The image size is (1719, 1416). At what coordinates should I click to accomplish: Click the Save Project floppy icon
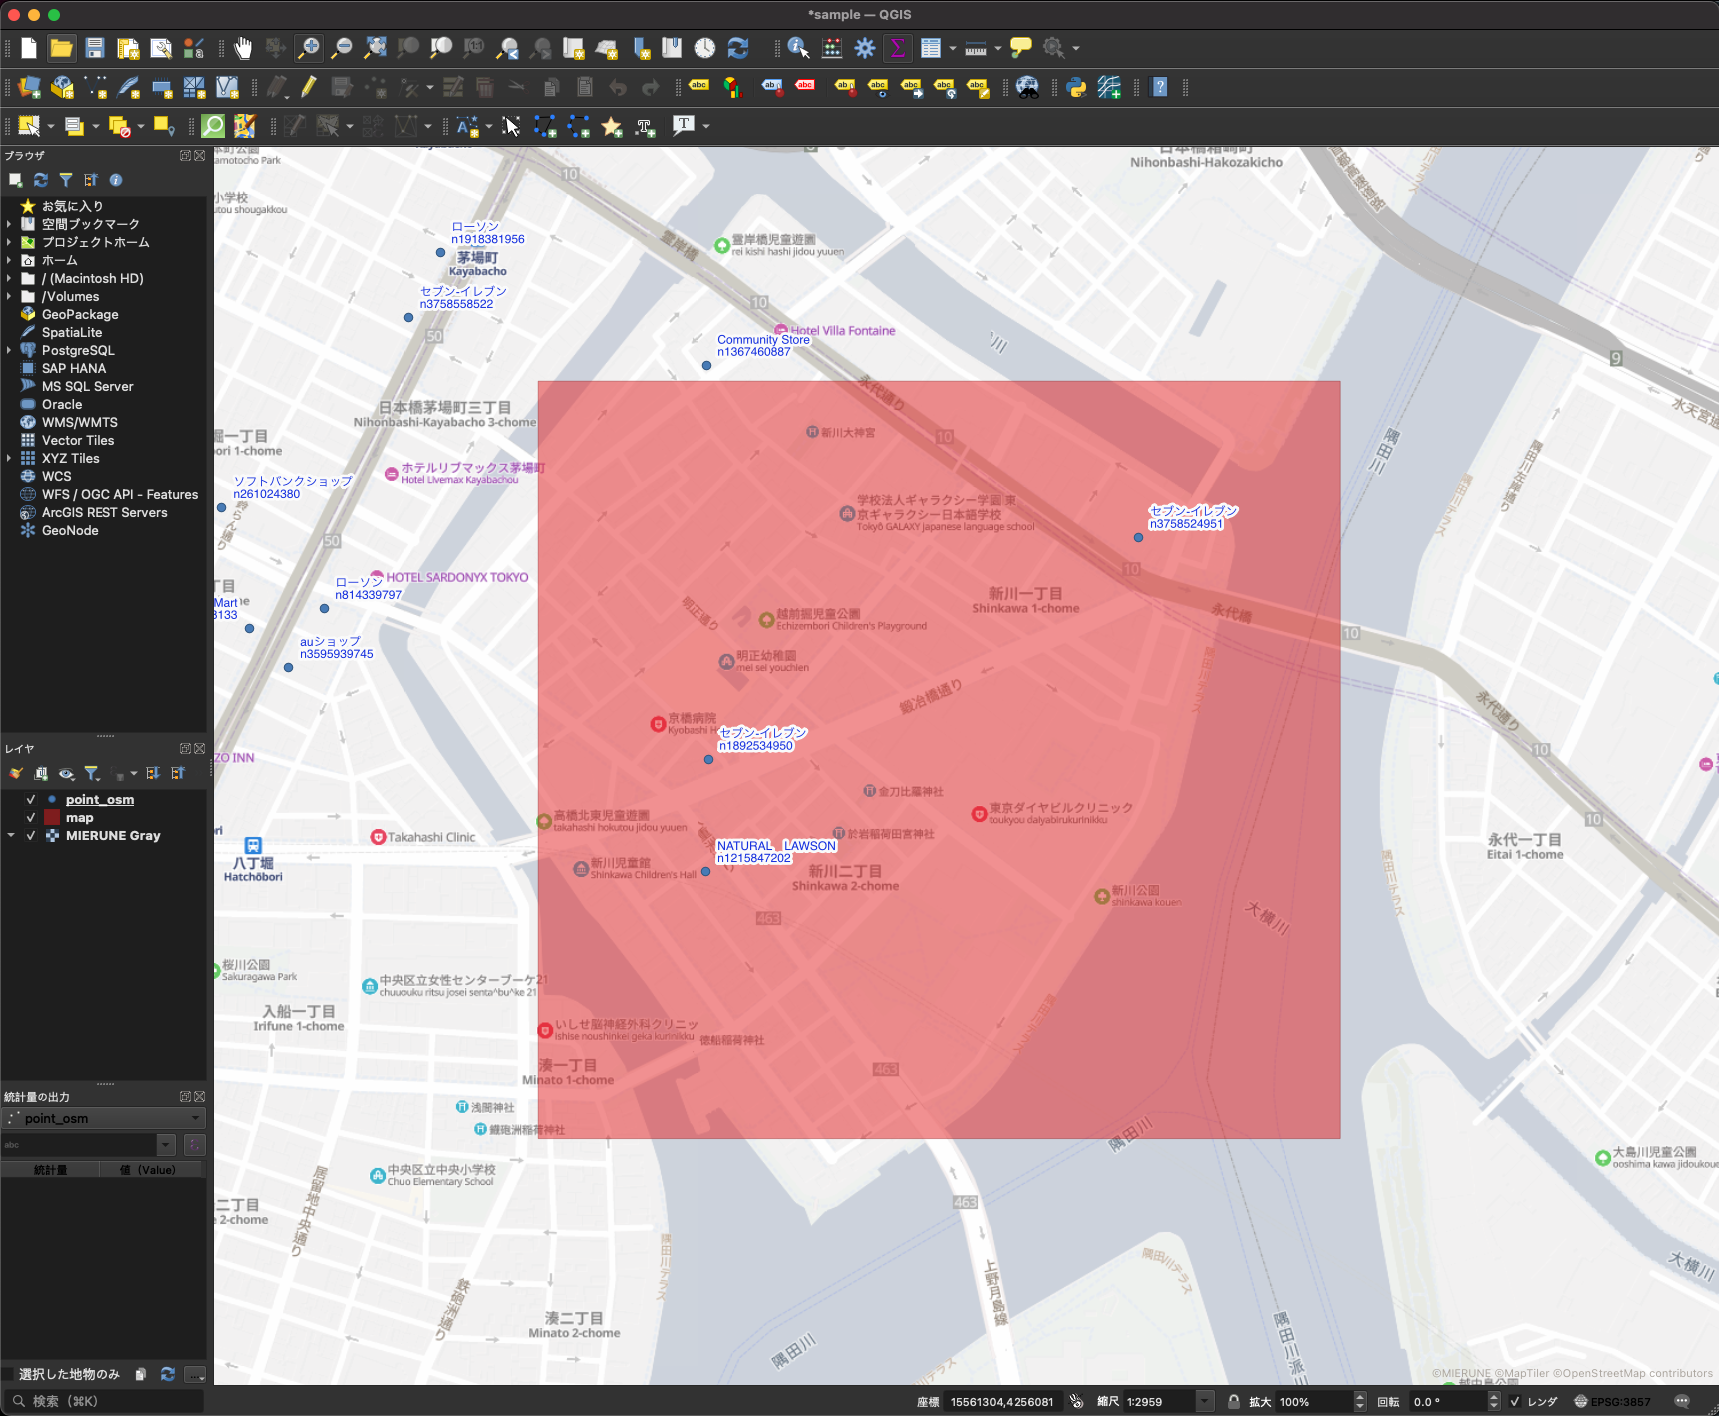point(95,48)
